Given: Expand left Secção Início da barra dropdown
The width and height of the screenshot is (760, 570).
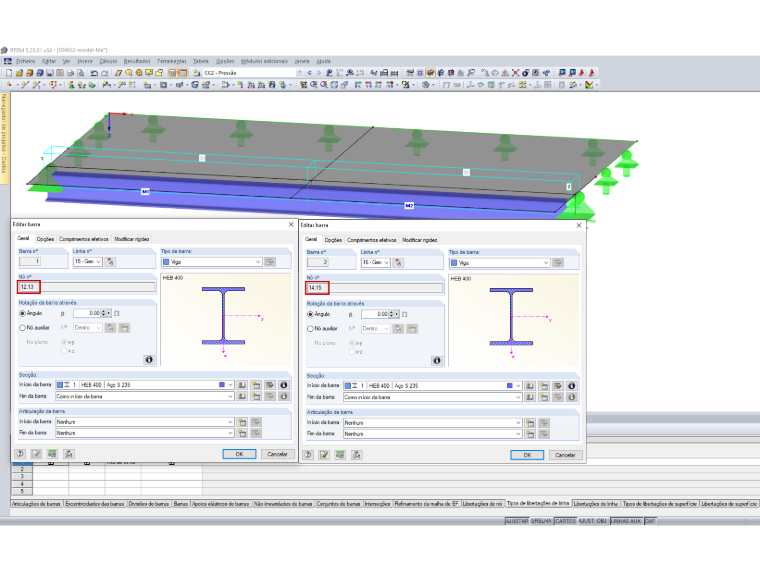Looking at the screenshot, I should coord(230,385).
